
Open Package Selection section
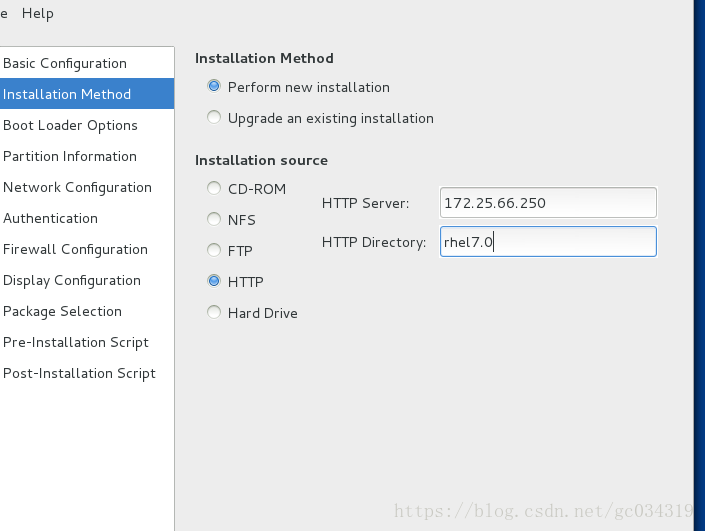click(62, 311)
